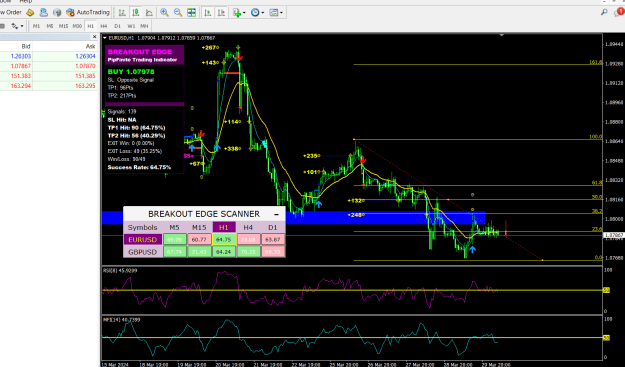Image resolution: width=625 pixels, height=367 pixels.
Task: Open GBPUSD H1 cell showing 64.24
Action: 224,252
